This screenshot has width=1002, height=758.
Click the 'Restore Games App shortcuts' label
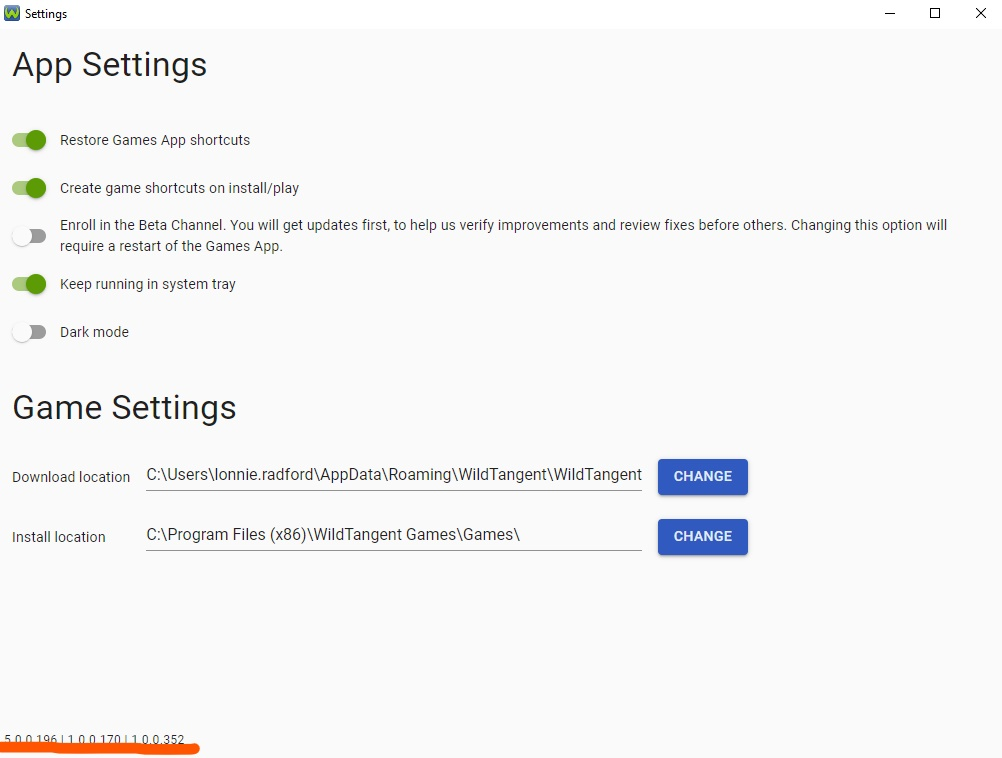(155, 140)
